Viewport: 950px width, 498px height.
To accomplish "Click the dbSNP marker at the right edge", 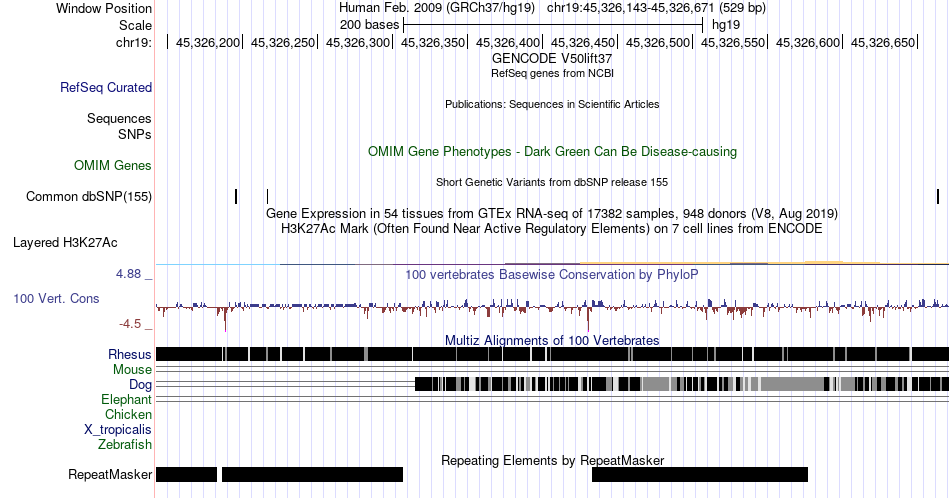I will point(938,196).
